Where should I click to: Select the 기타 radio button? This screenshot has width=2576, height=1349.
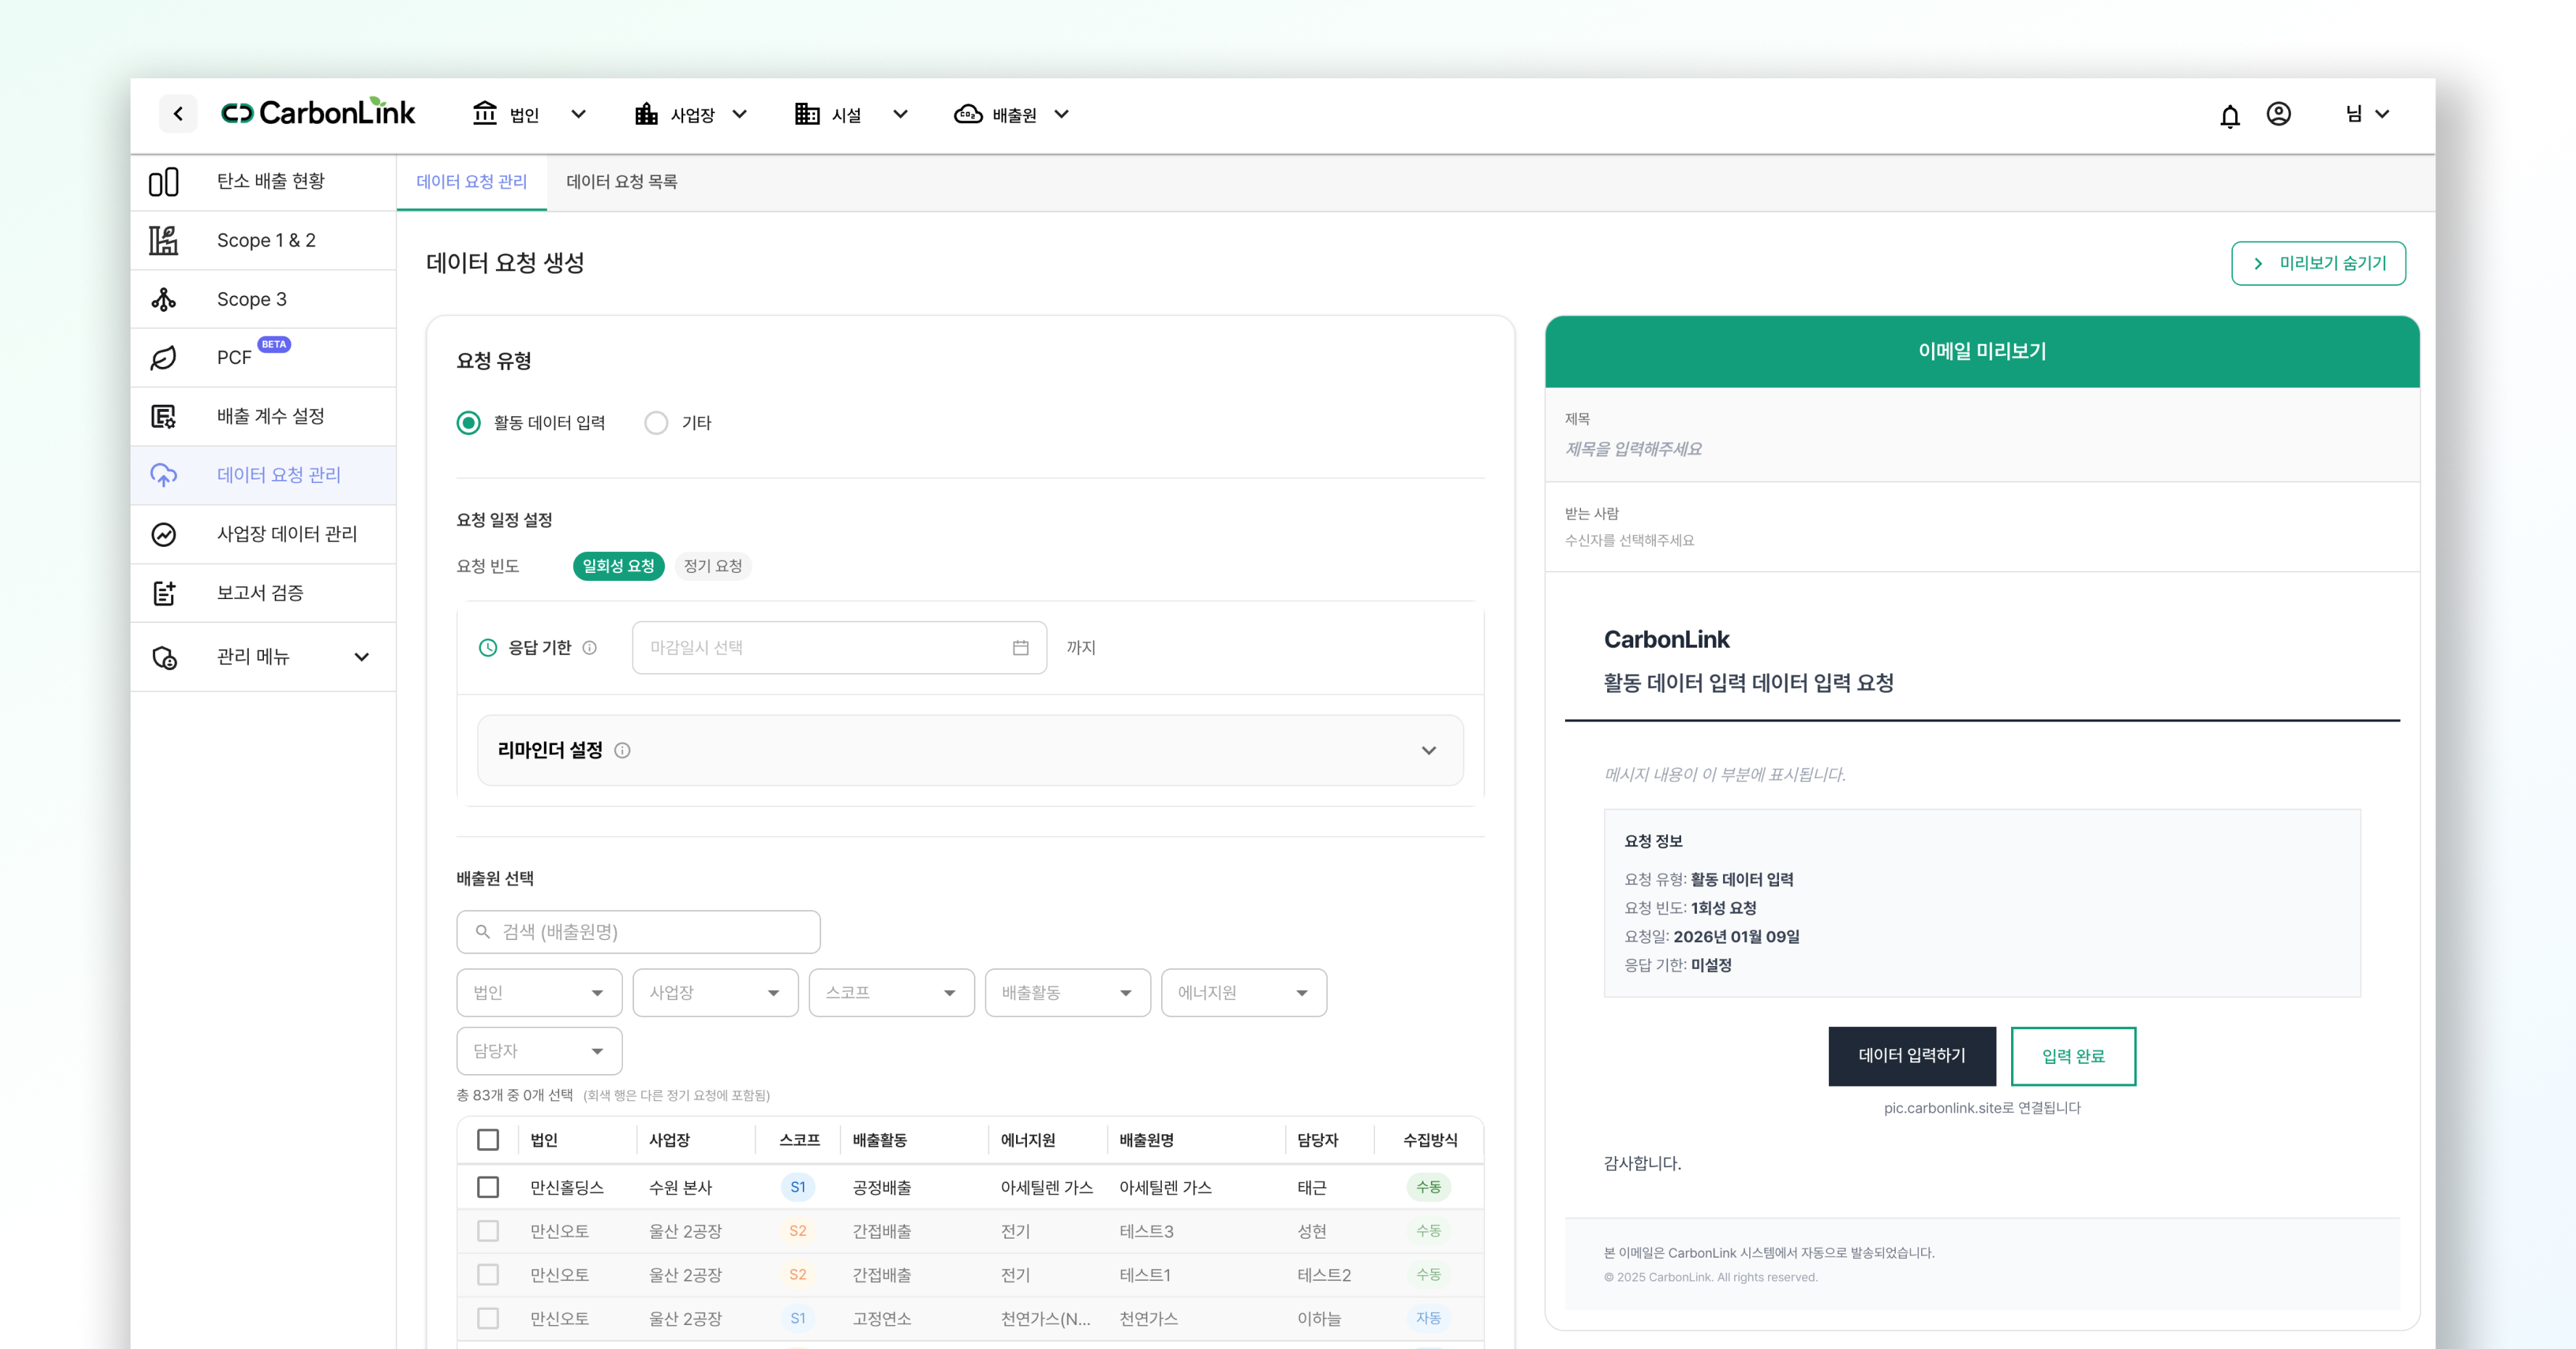coord(656,423)
